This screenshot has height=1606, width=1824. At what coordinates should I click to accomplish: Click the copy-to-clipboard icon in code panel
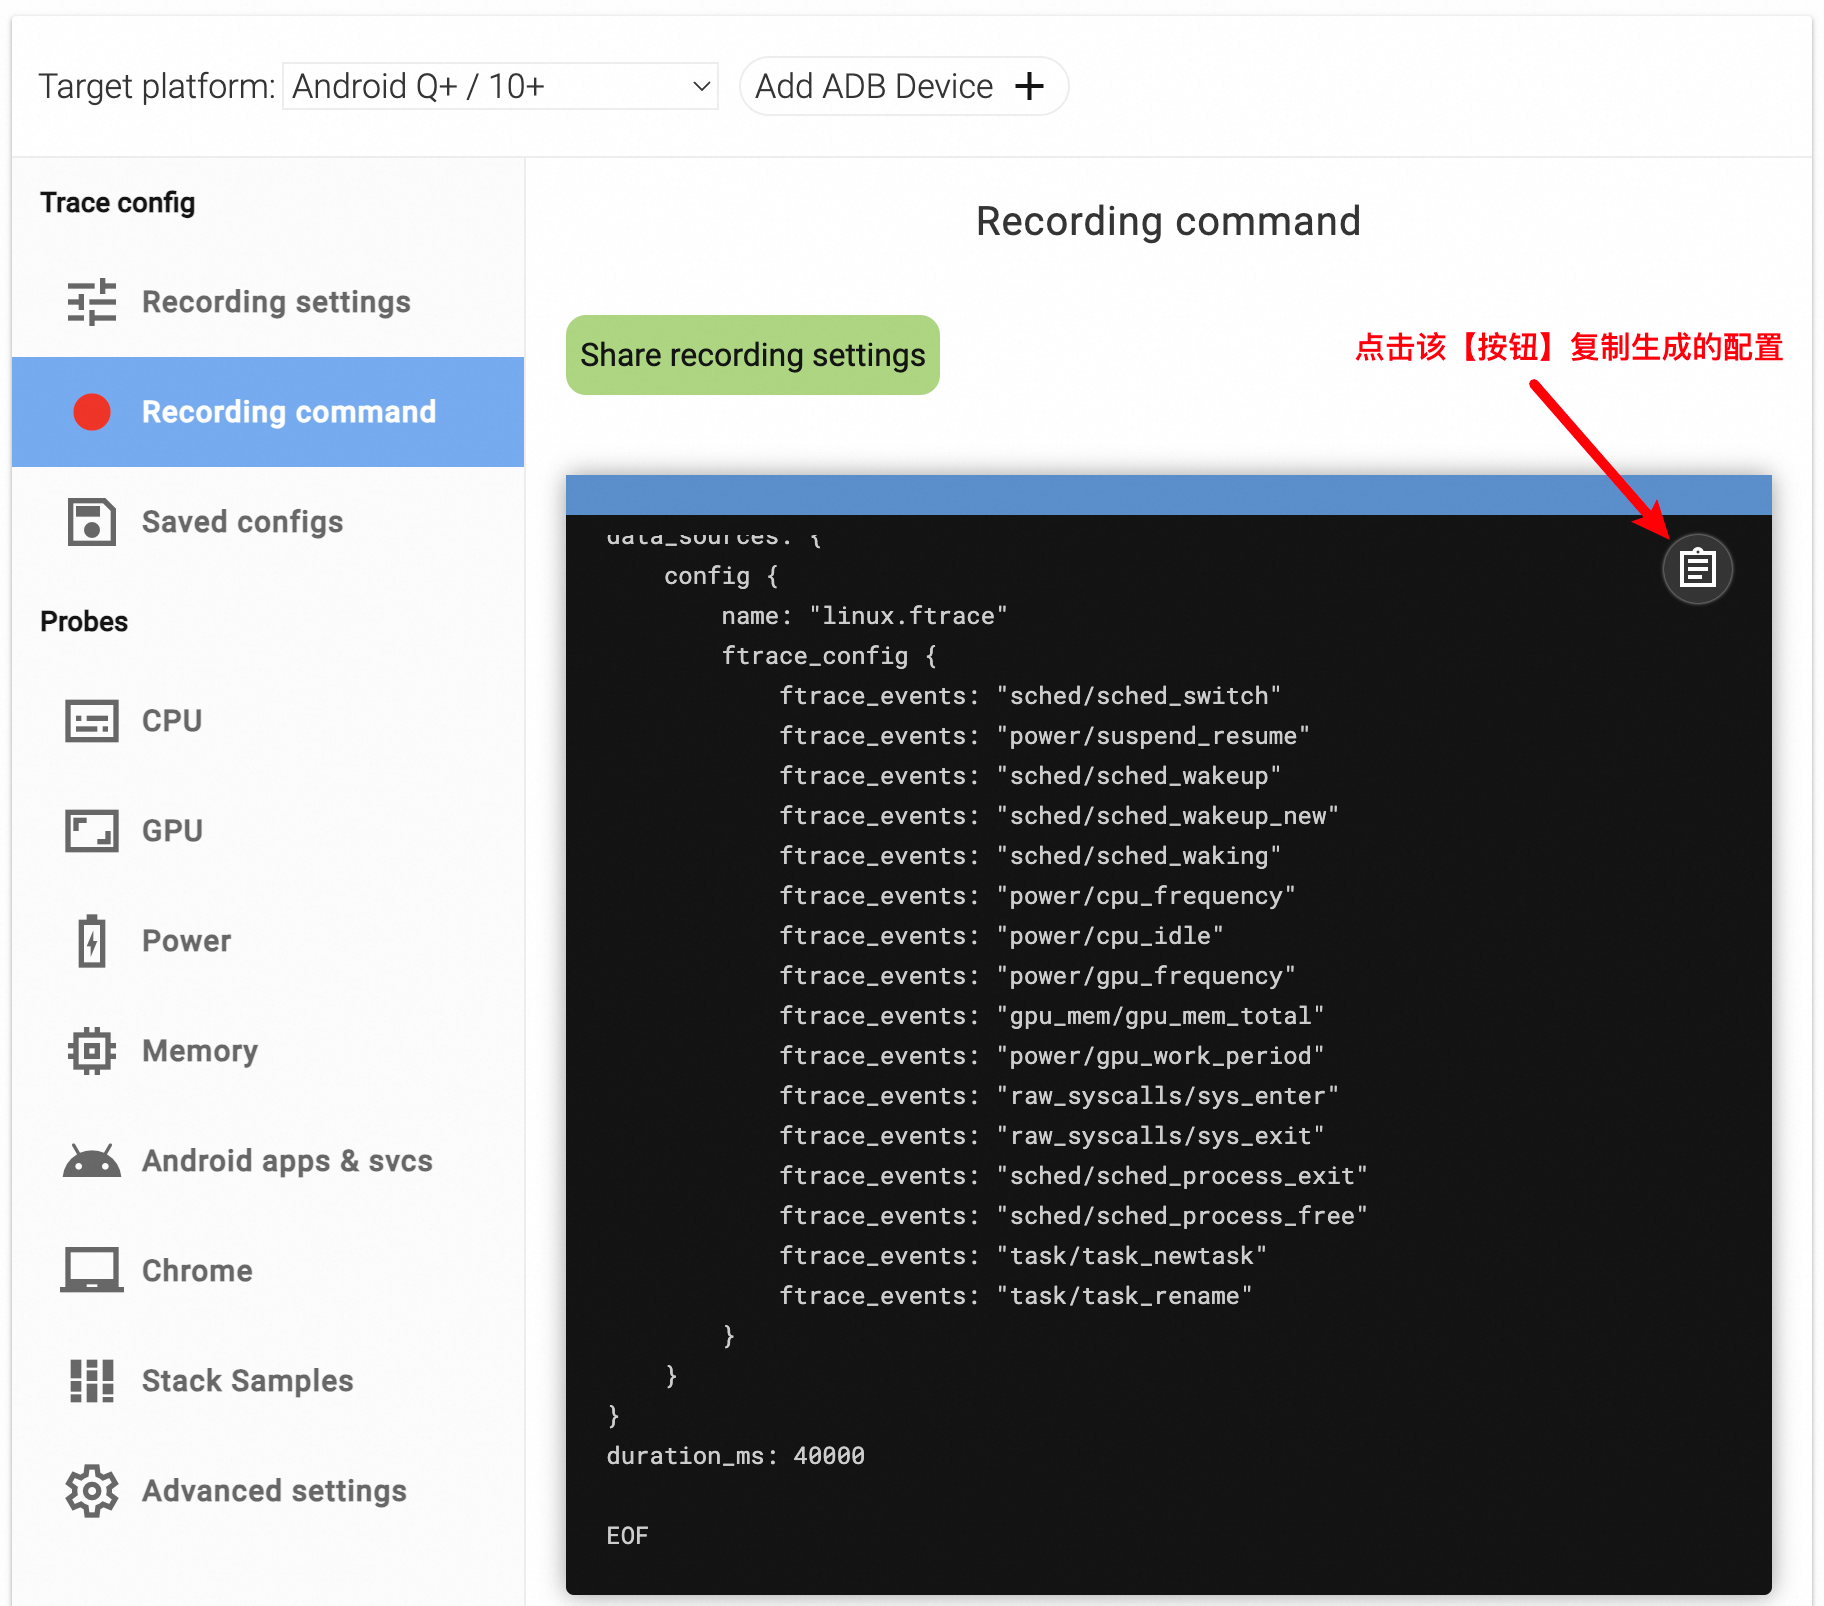click(1697, 569)
